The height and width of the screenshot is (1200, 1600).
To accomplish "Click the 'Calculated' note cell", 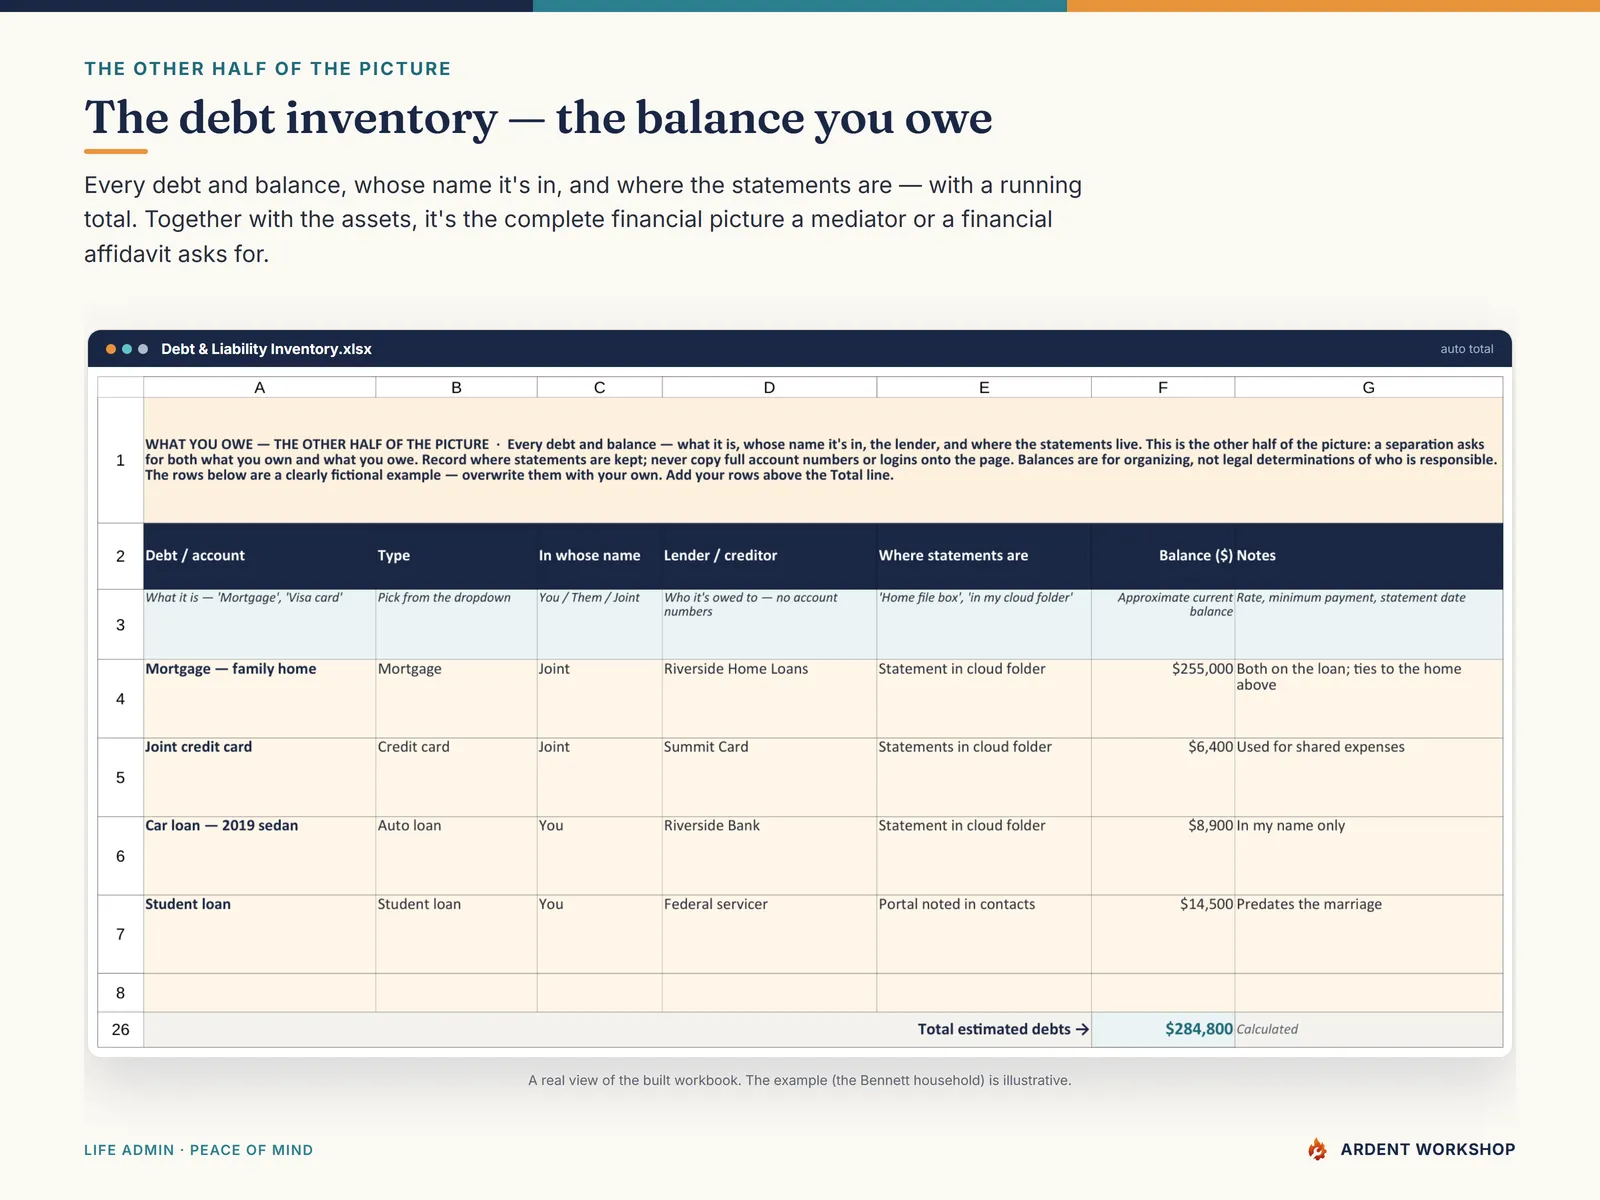I will [1369, 1029].
